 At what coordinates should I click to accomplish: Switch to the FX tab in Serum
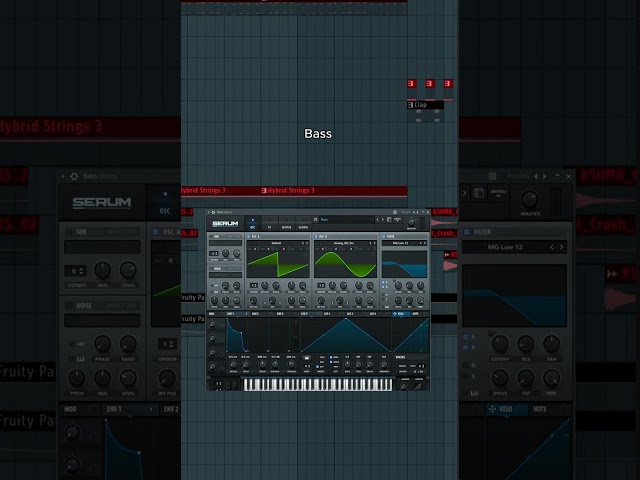point(270,223)
